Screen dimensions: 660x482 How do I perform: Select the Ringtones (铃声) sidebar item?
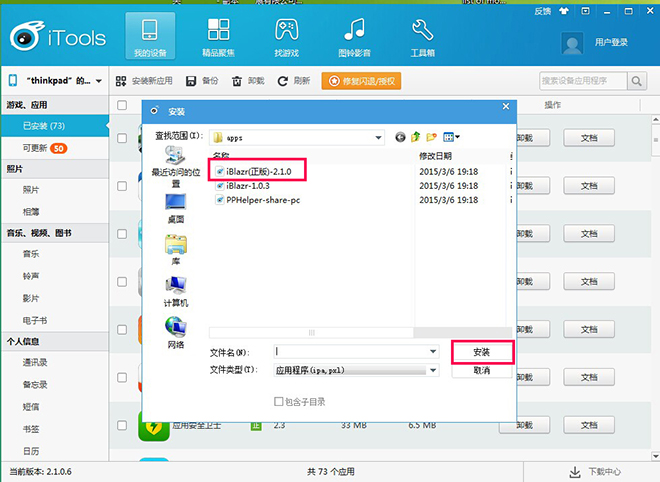pyautogui.click(x=55, y=276)
